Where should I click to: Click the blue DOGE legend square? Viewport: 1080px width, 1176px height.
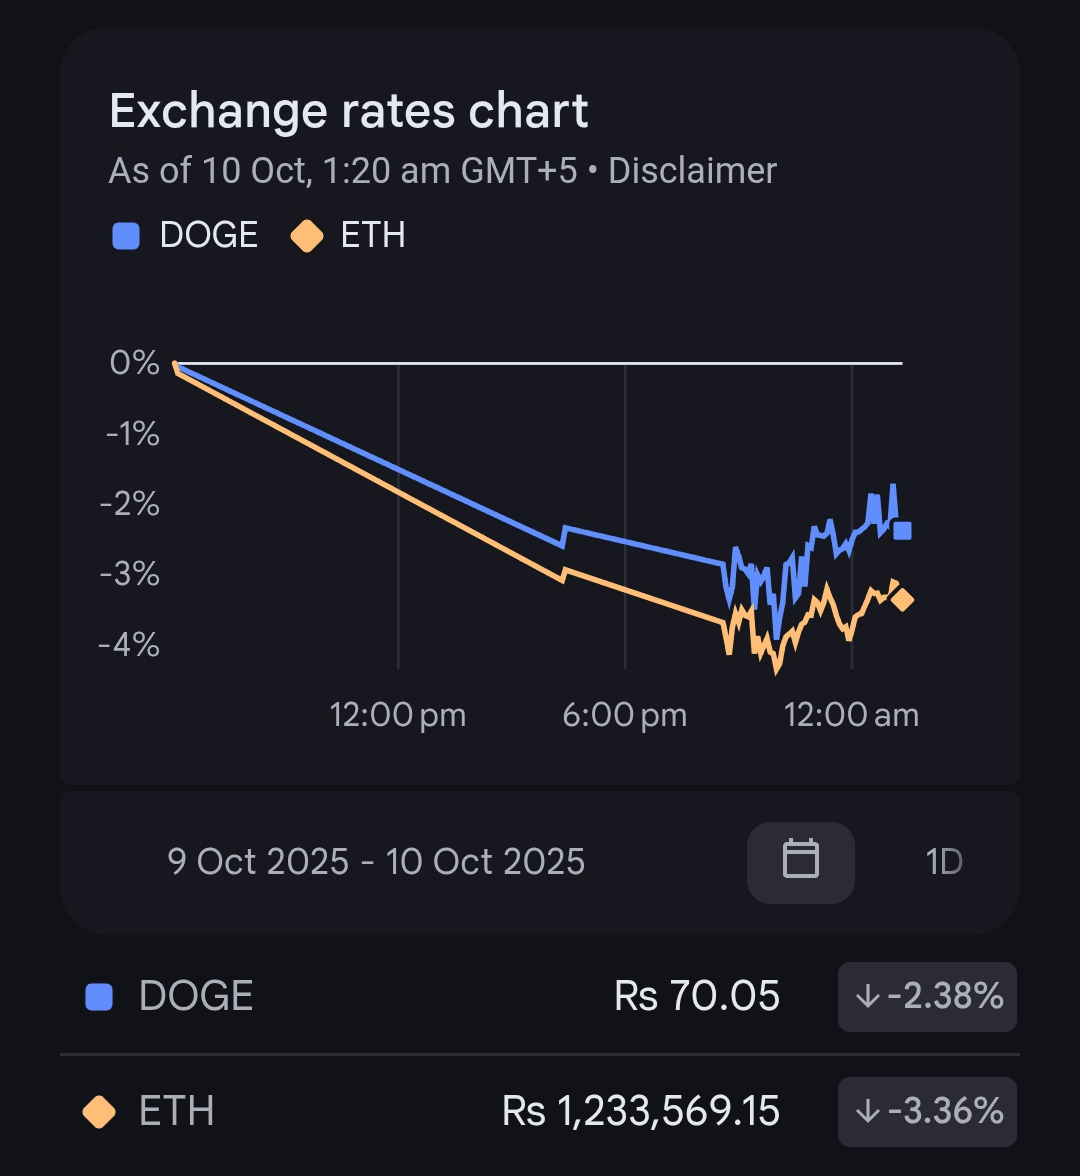(x=126, y=236)
